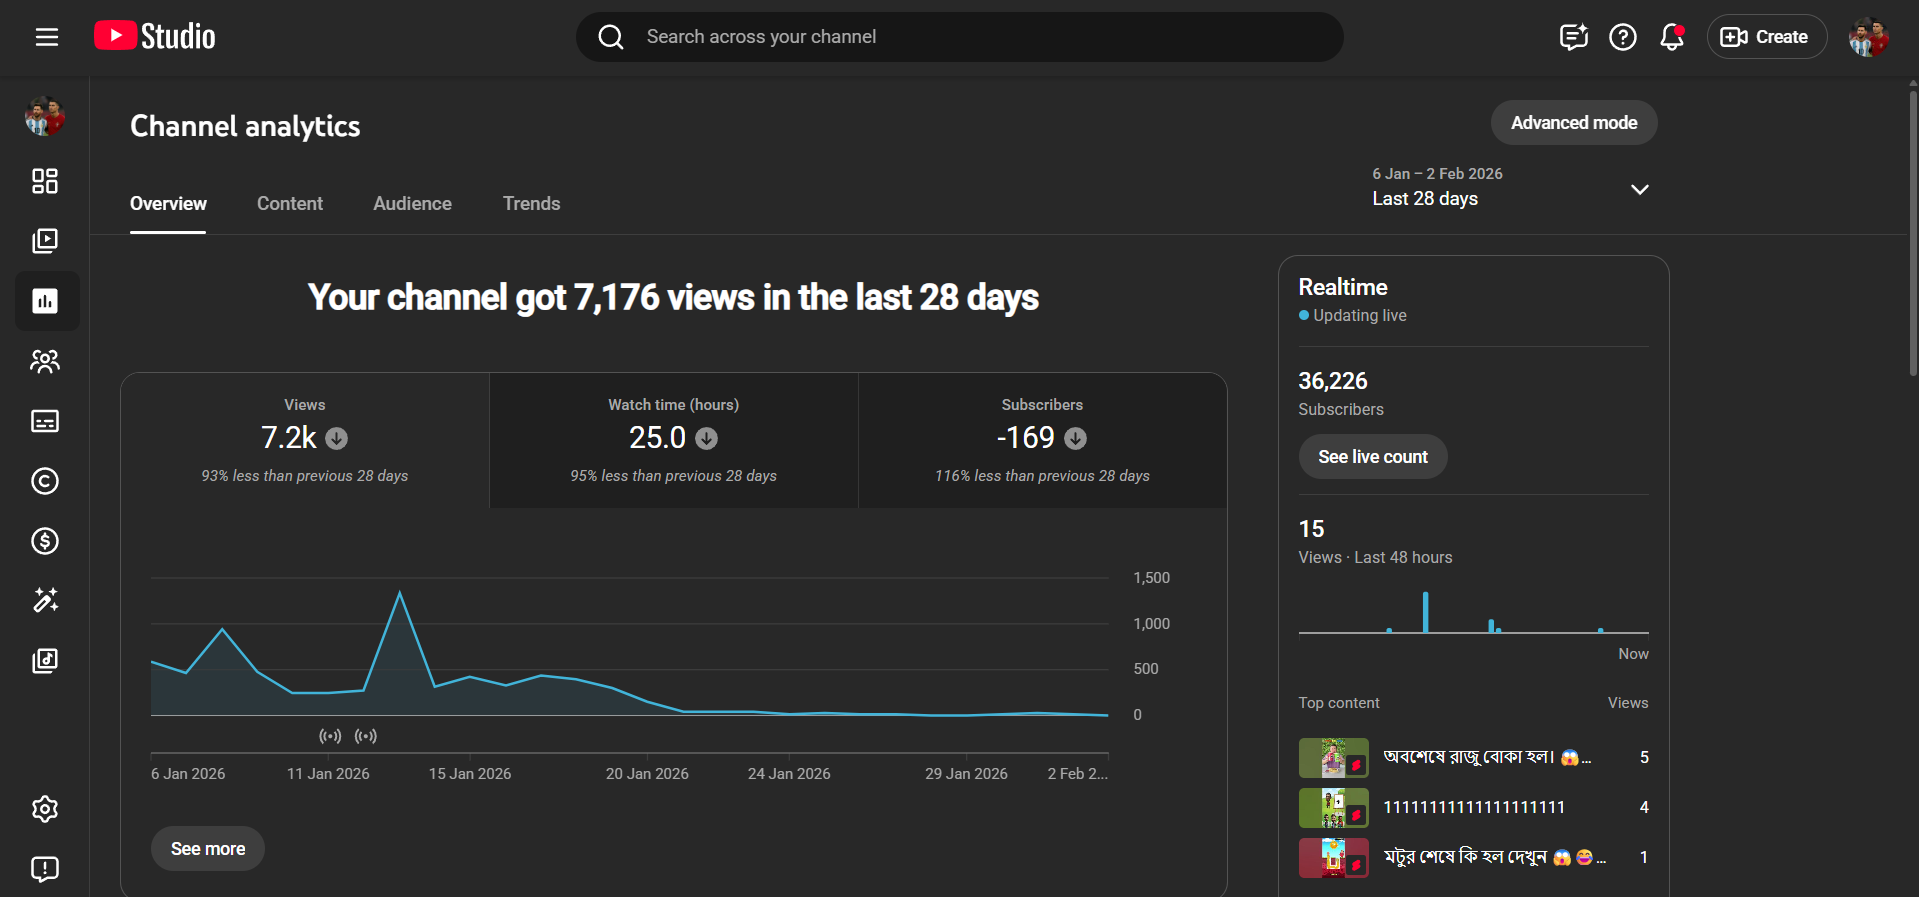Open the Earn dollar icon in sidebar
This screenshot has height=897, width=1919.
[45, 541]
